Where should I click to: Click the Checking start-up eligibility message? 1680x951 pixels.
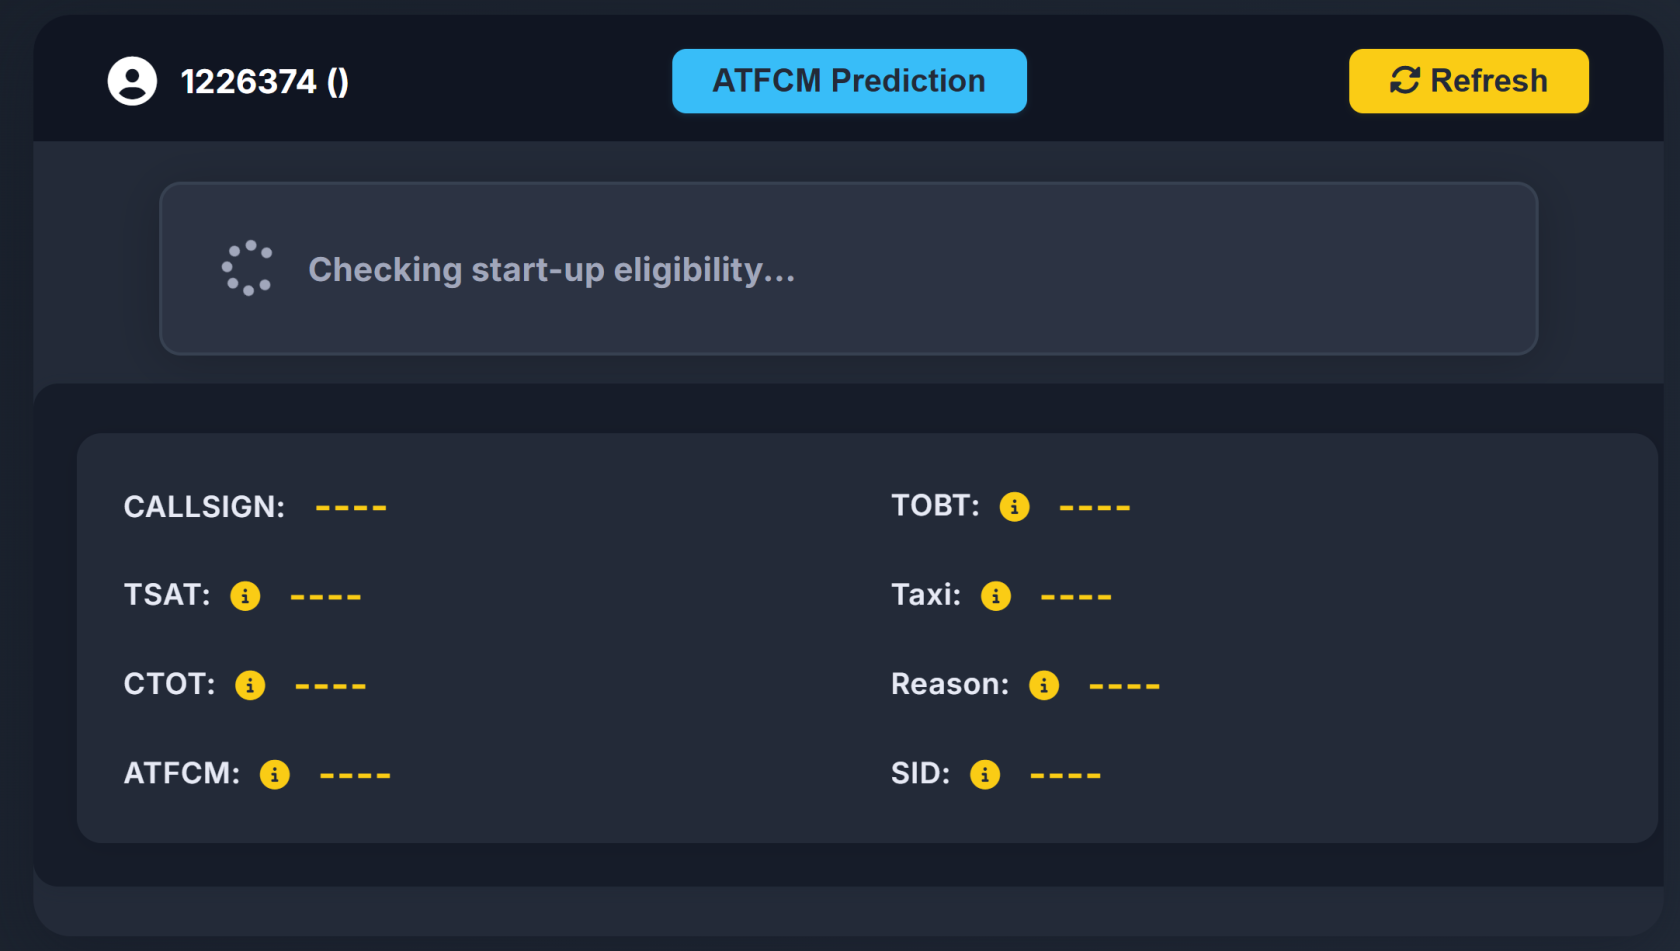[x=551, y=270]
